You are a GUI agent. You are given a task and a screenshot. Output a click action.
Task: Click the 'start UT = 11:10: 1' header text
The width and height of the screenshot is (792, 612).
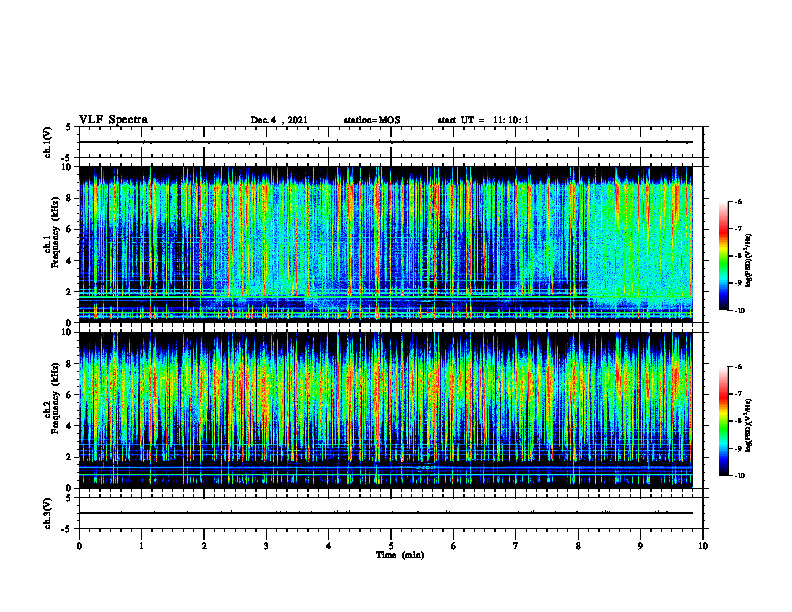click(483, 120)
